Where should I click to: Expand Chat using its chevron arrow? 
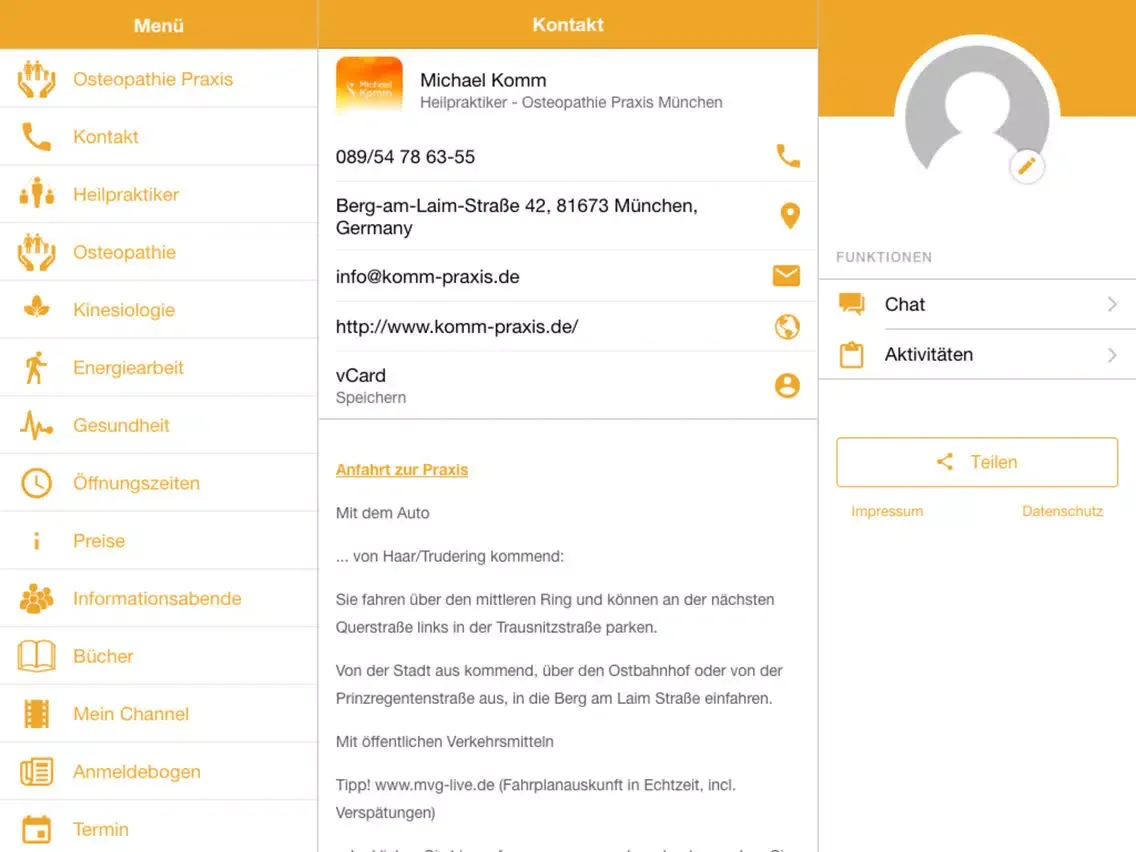(1112, 304)
